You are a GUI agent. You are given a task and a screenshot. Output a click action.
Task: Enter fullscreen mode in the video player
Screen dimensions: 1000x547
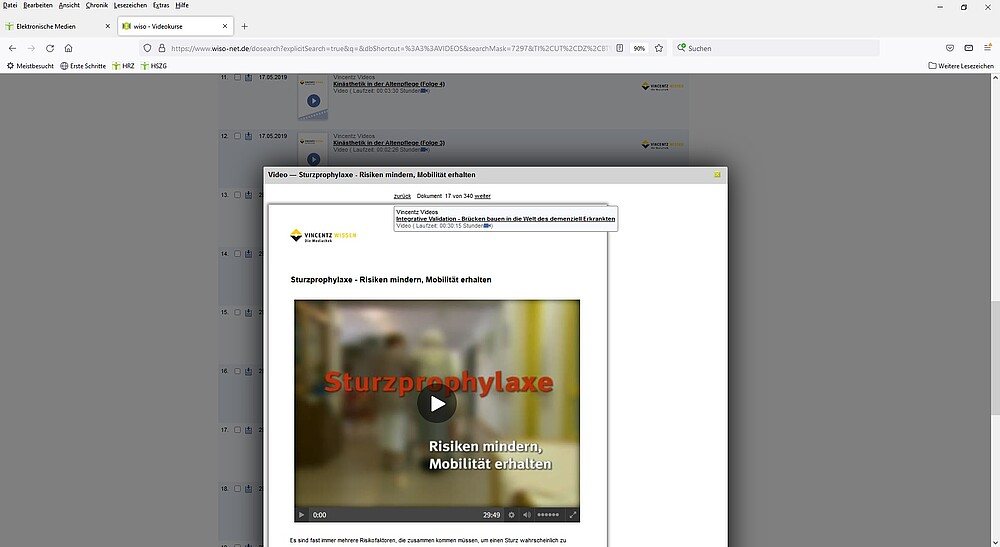pyautogui.click(x=573, y=515)
